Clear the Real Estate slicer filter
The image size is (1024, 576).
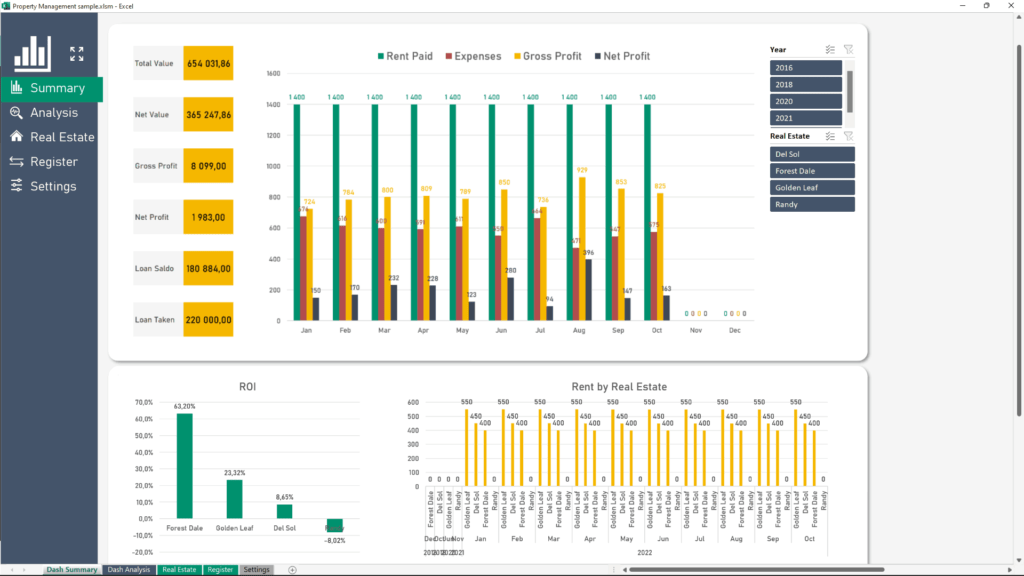[x=848, y=136]
